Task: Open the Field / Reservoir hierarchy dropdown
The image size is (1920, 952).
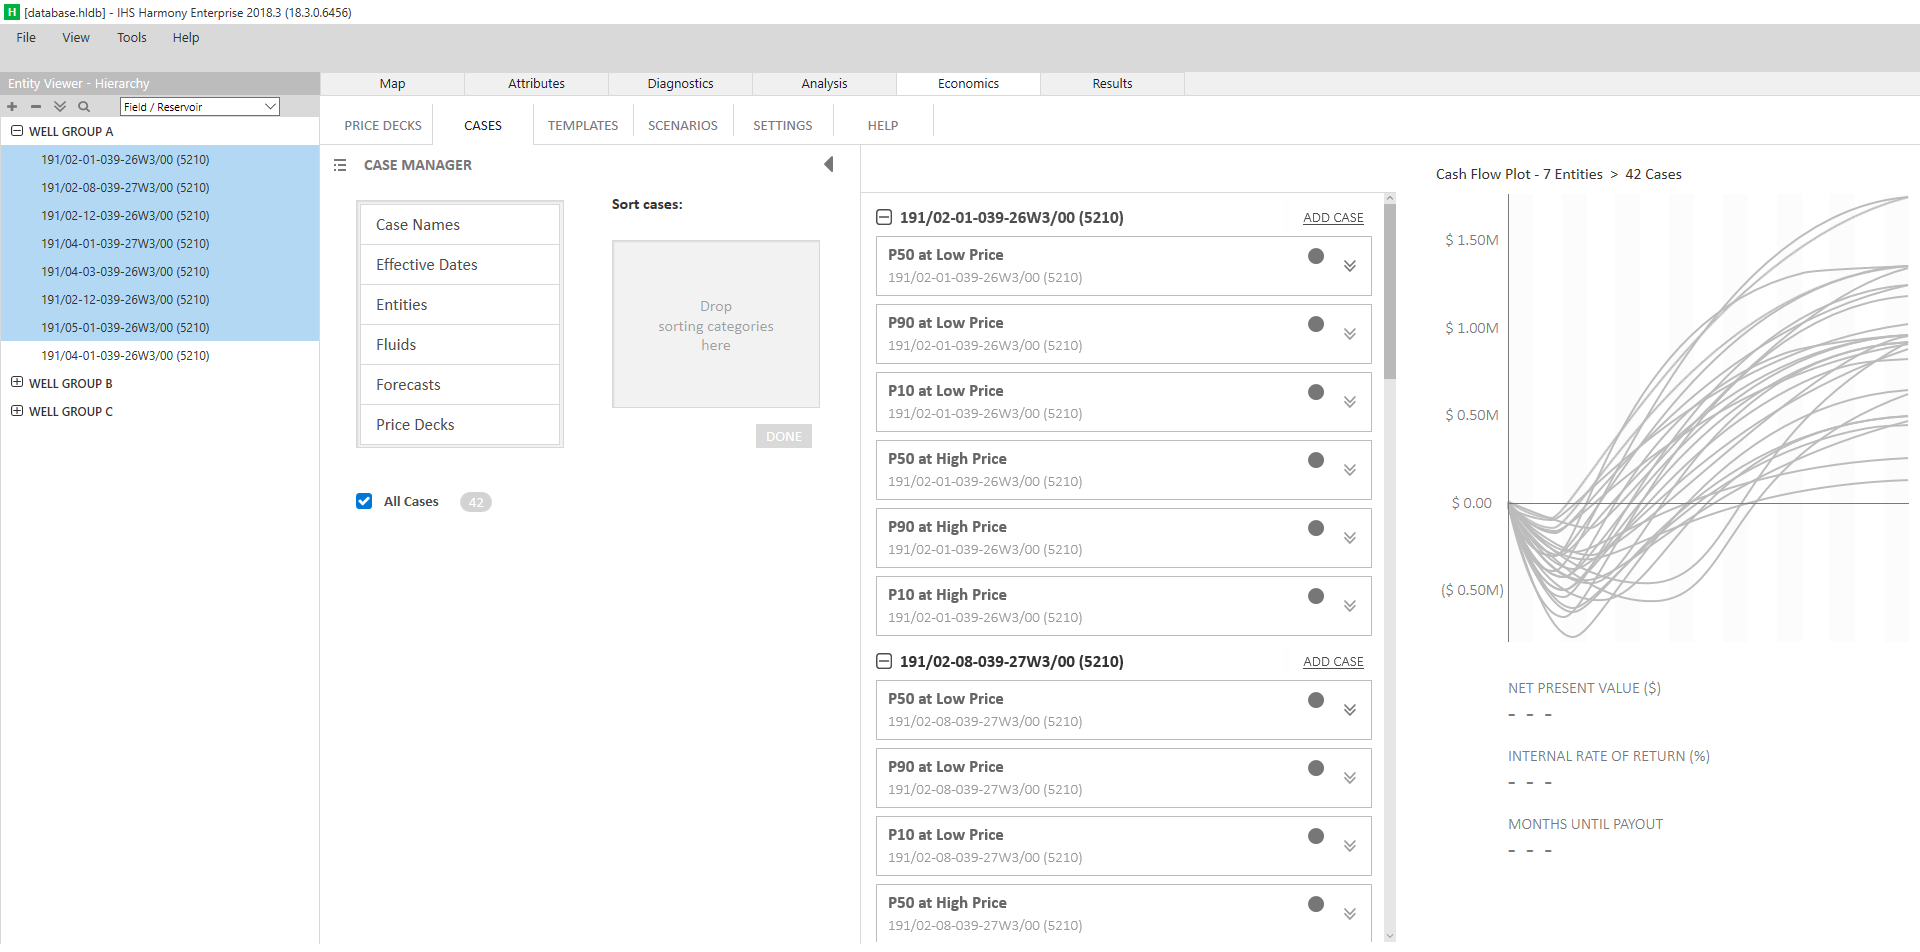Action: (x=200, y=107)
